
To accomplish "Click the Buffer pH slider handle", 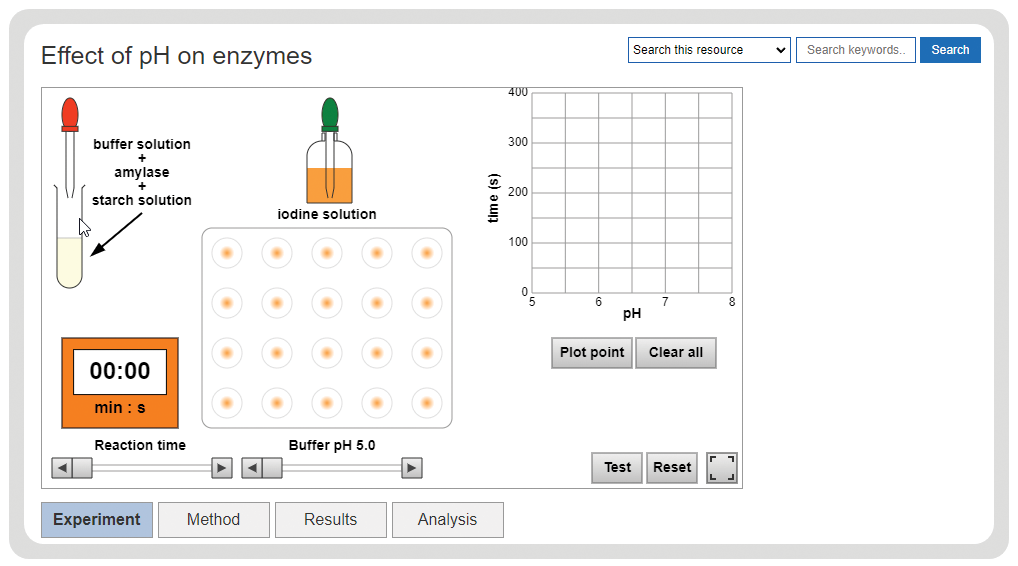I will tap(273, 468).
